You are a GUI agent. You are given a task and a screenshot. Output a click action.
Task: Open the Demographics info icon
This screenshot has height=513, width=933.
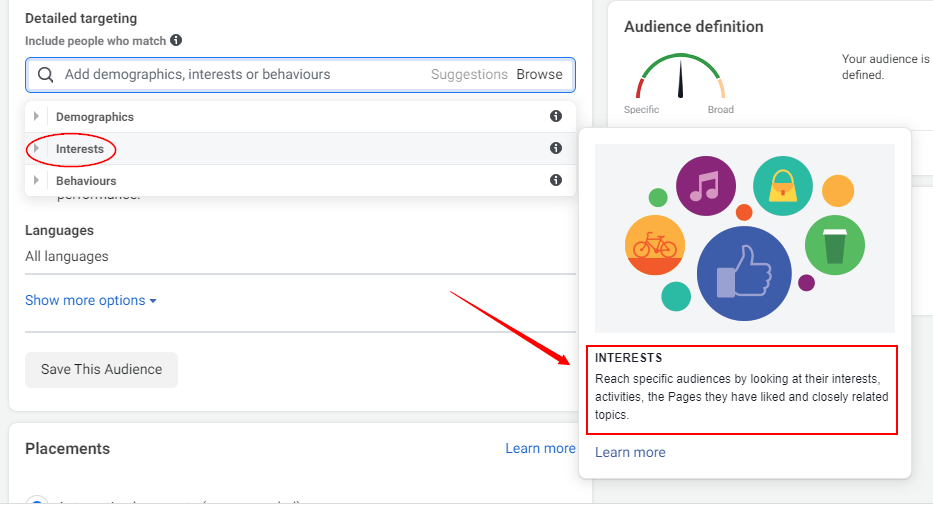click(x=556, y=117)
